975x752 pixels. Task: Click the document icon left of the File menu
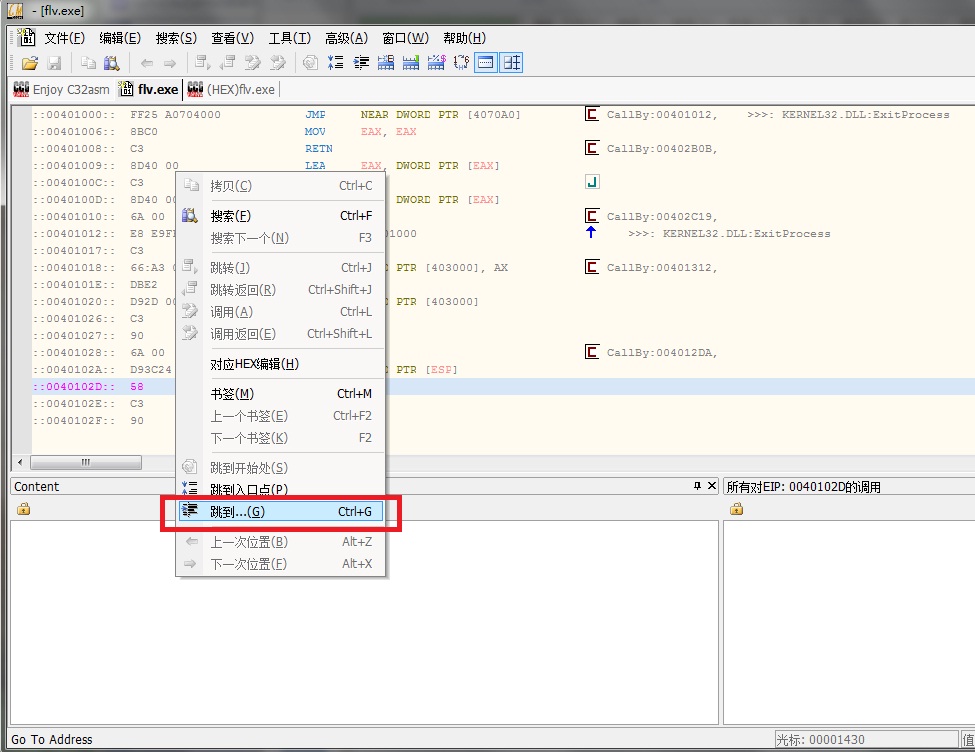[26, 37]
